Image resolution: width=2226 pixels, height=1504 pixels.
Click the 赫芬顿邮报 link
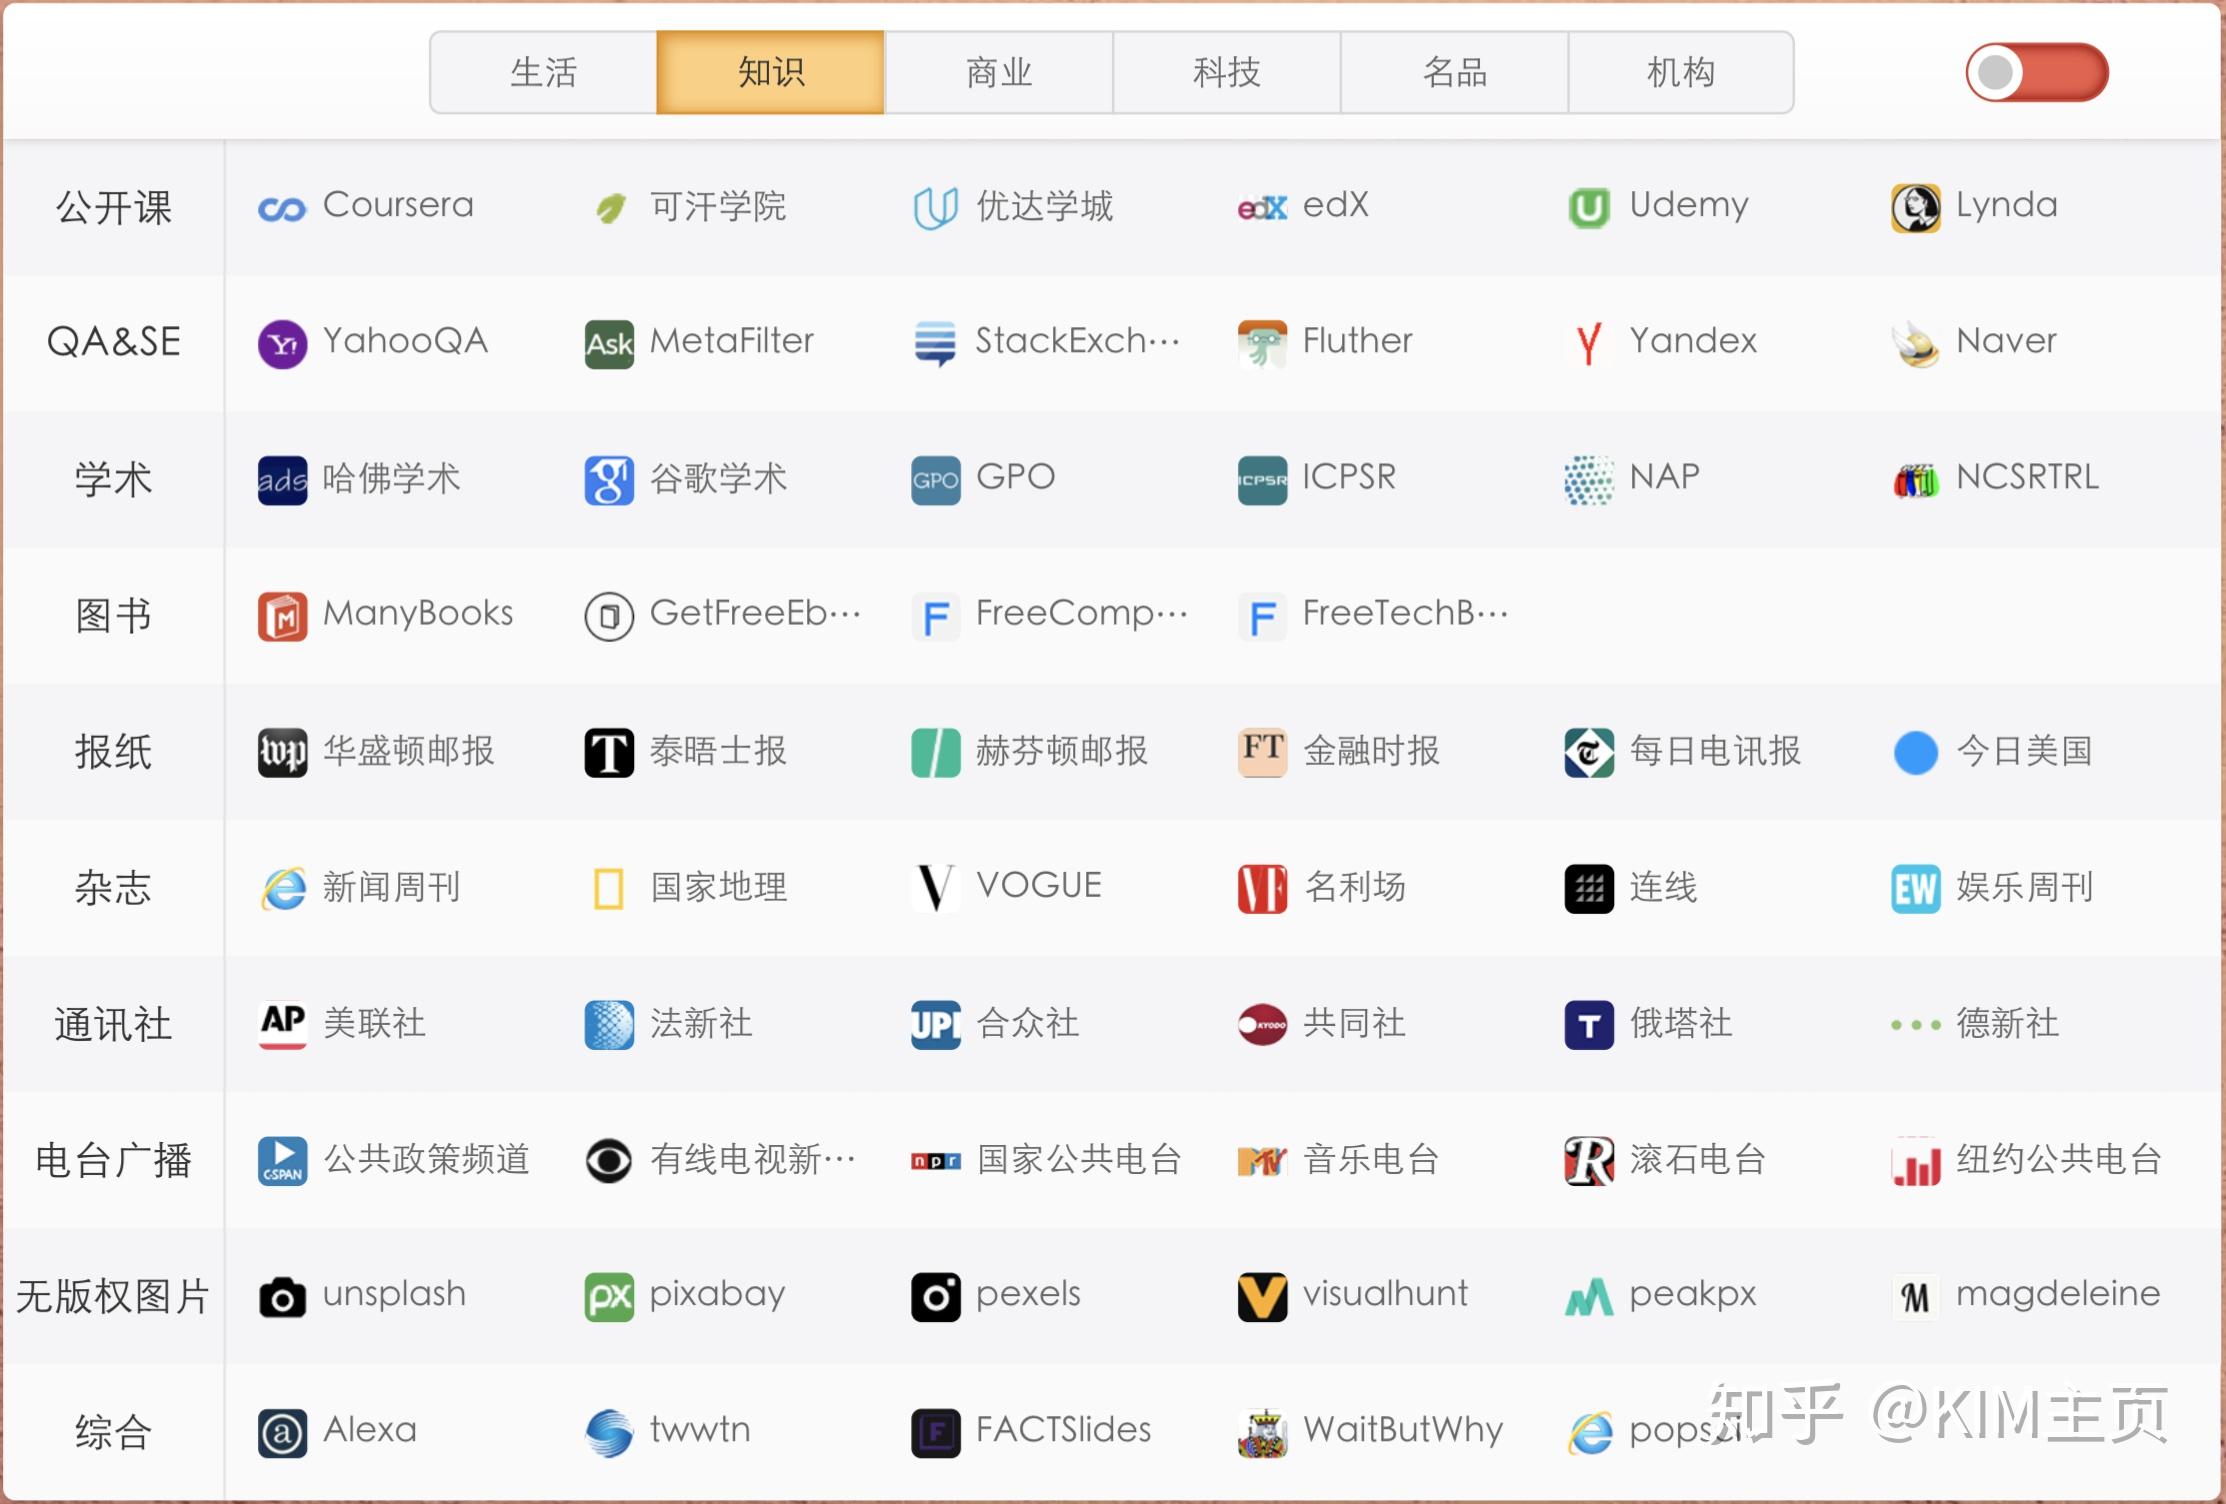pyautogui.click(x=1030, y=752)
